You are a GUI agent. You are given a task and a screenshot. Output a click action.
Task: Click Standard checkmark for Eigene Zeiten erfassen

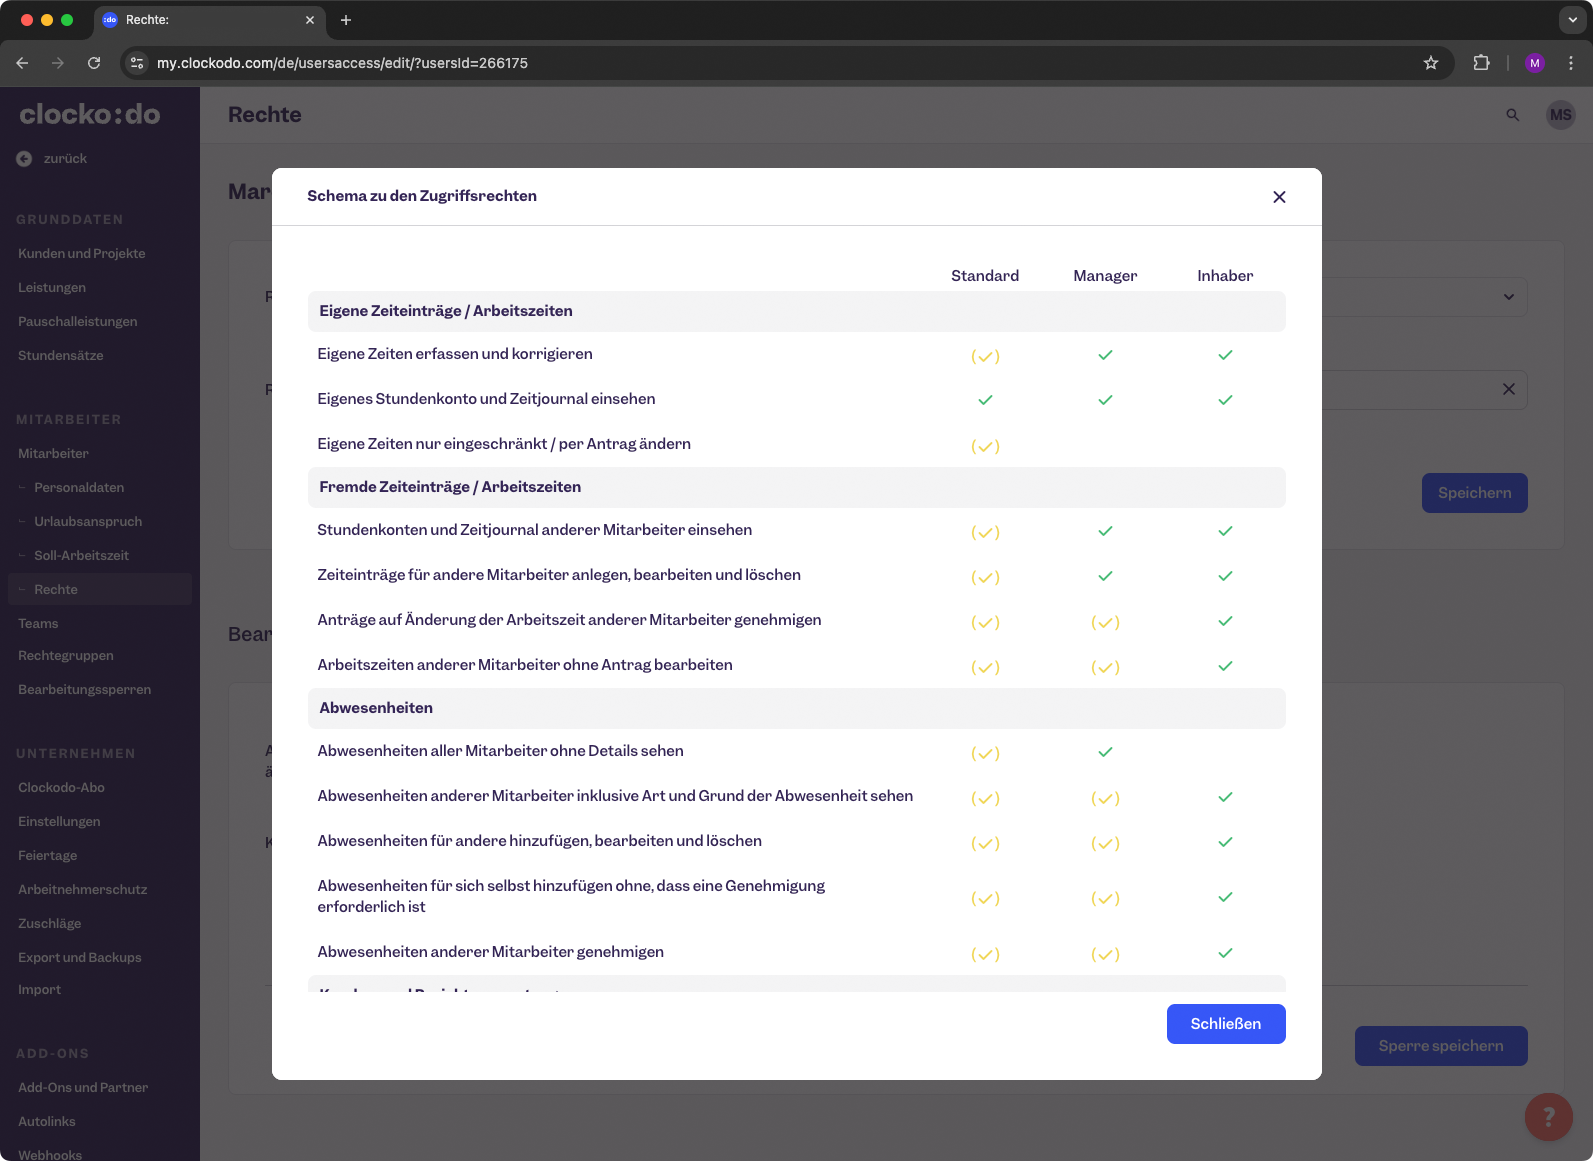[985, 356]
